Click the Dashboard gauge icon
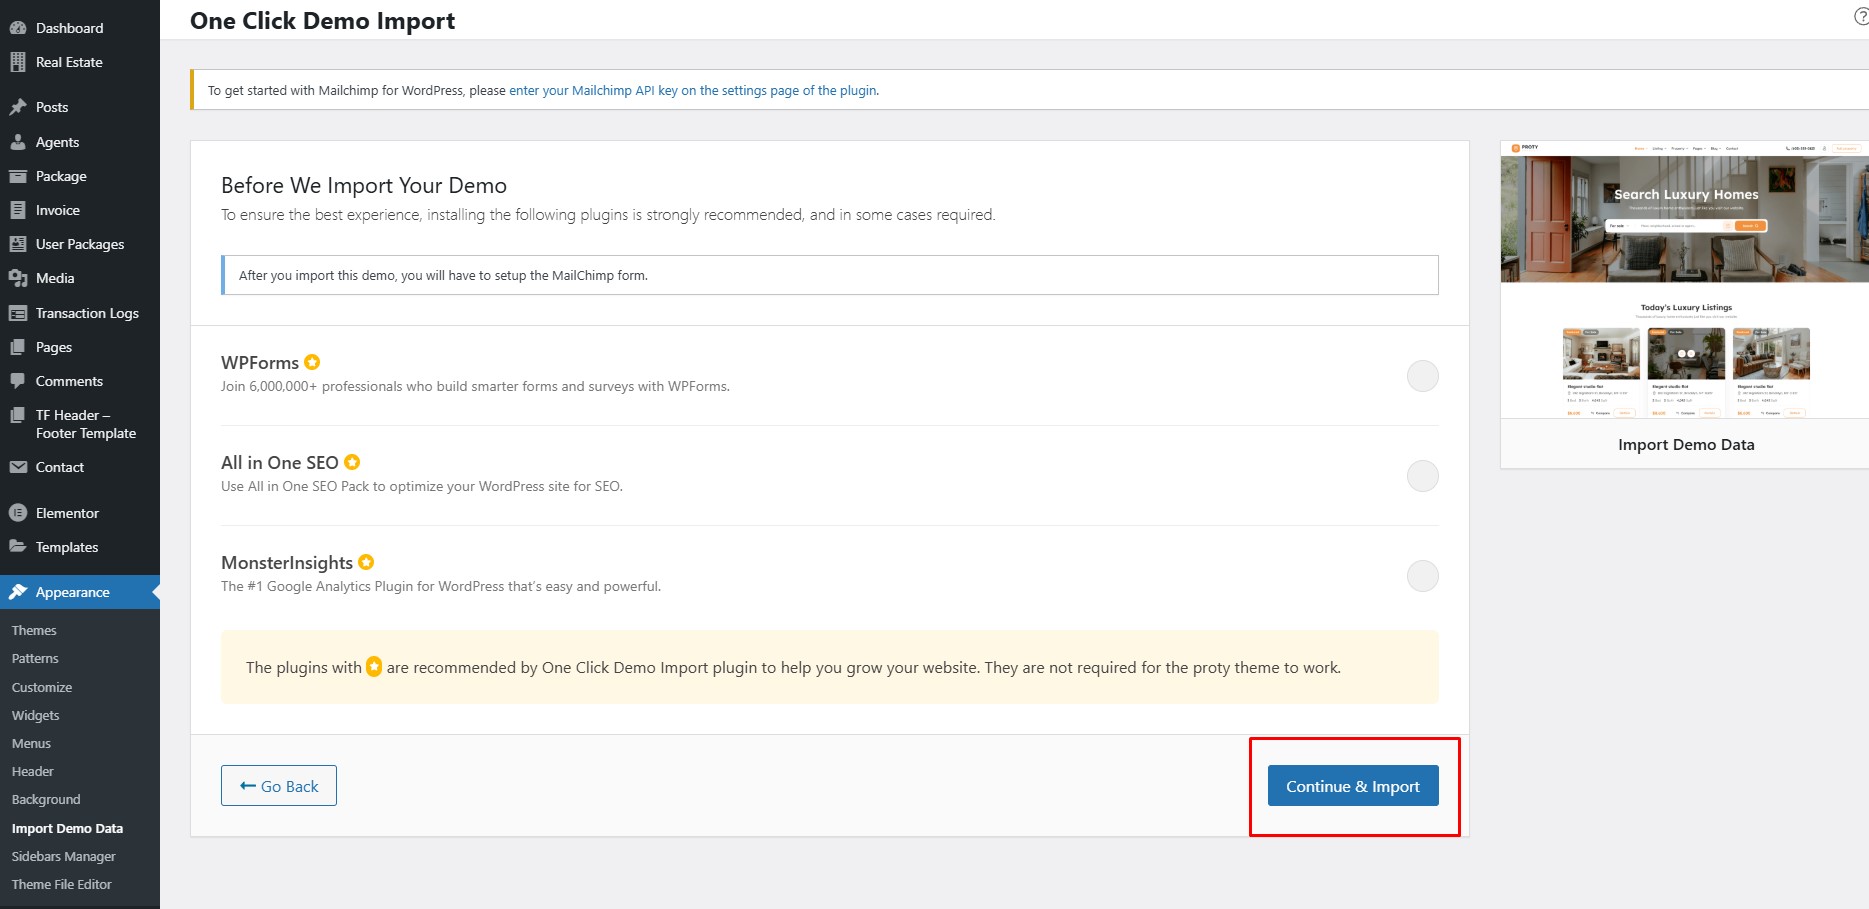 pyautogui.click(x=18, y=28)
